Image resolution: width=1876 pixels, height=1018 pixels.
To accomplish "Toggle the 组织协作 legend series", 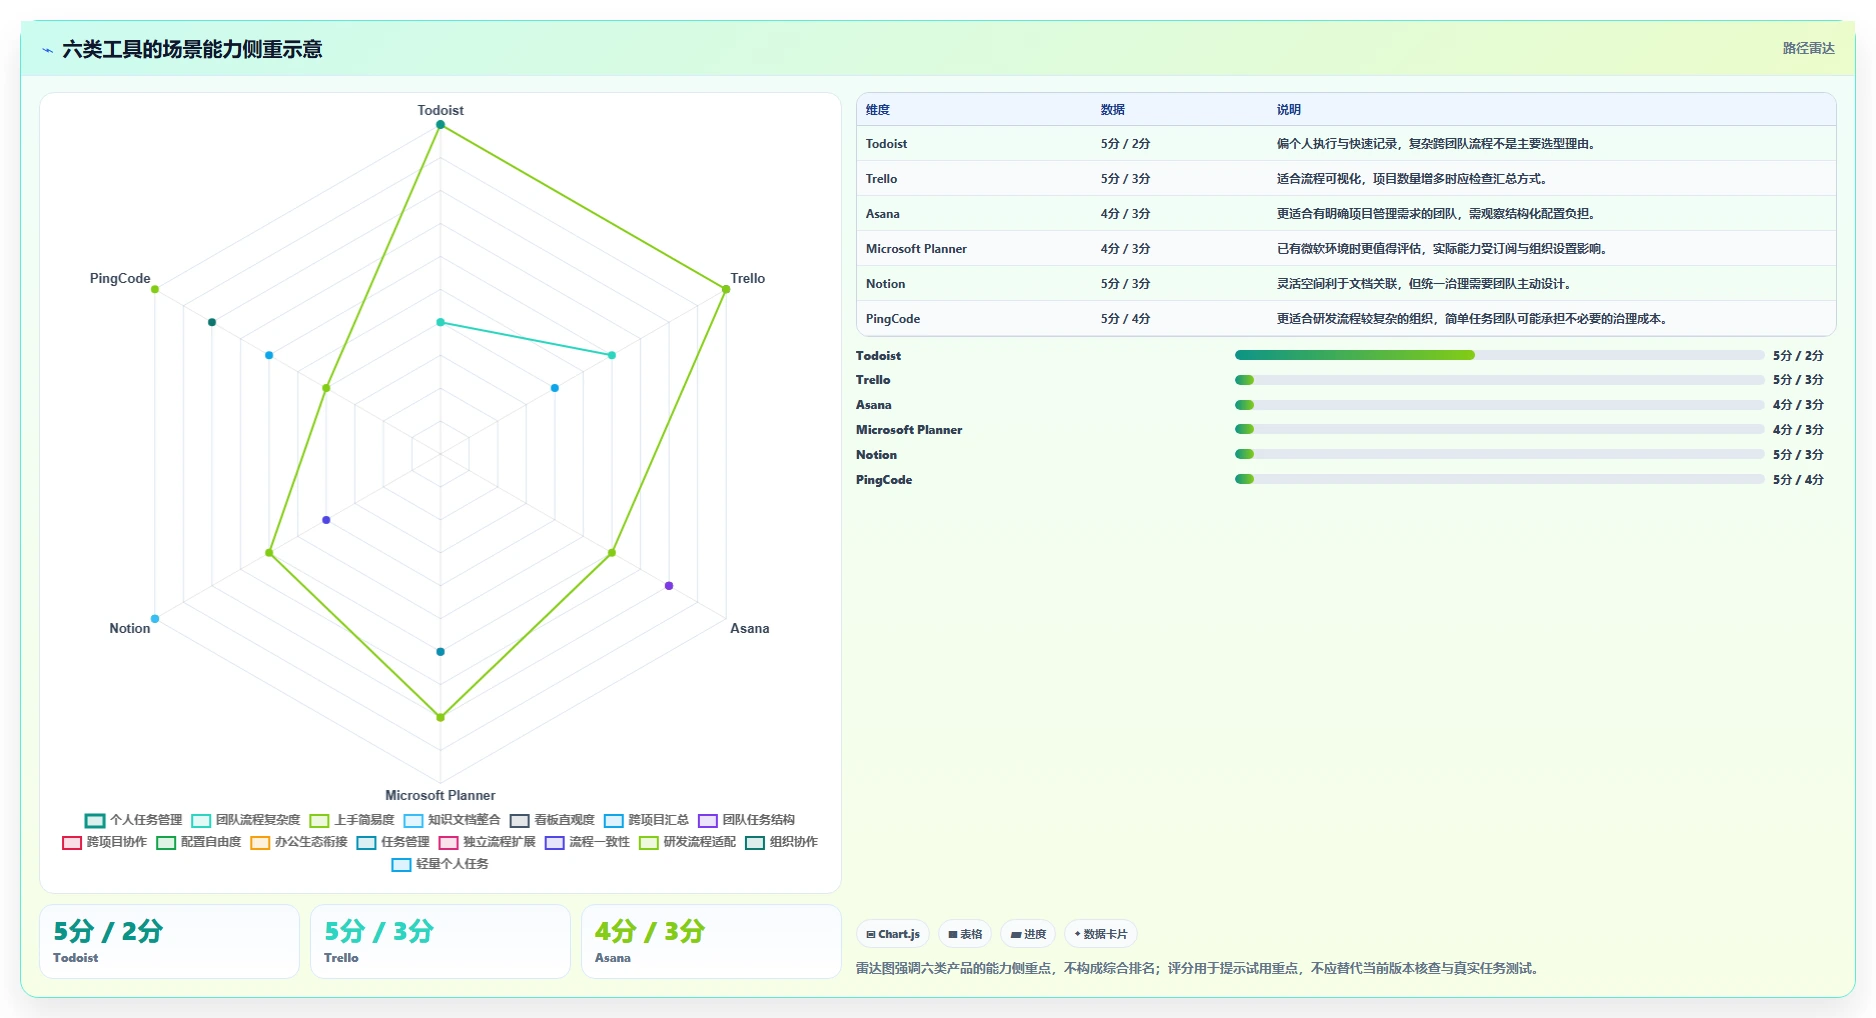I will pos(781,842).
